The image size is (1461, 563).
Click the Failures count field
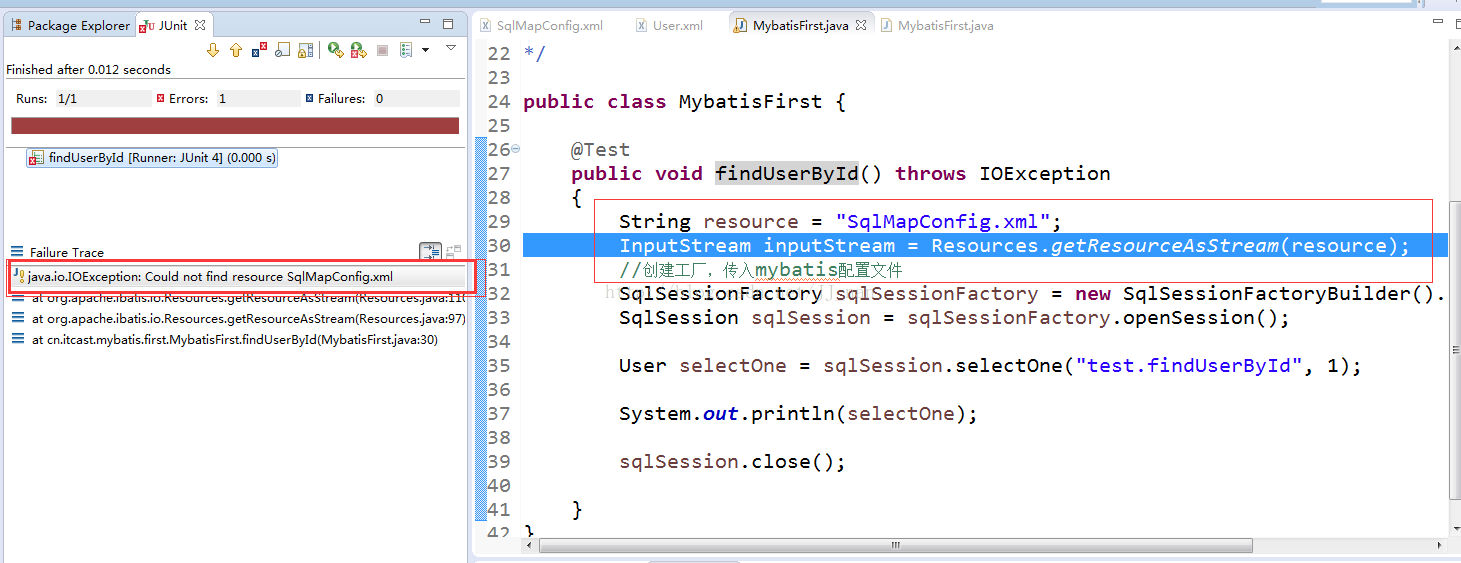coord(416,99)
